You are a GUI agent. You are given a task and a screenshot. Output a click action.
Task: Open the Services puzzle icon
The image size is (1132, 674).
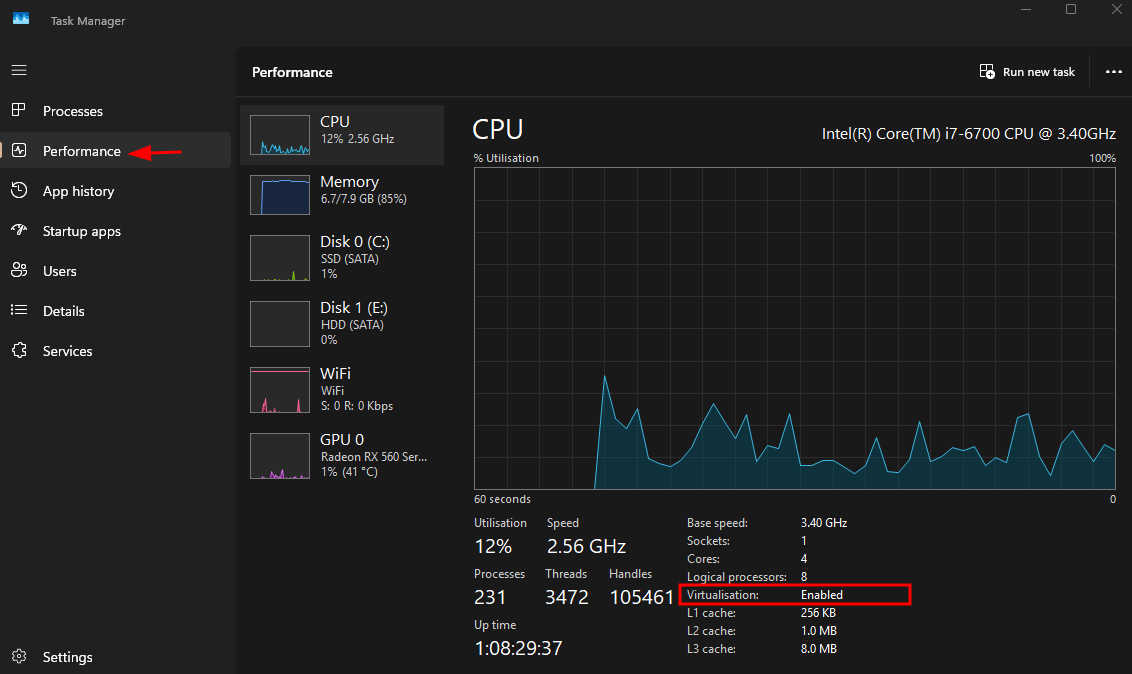[x=19, y=350]
